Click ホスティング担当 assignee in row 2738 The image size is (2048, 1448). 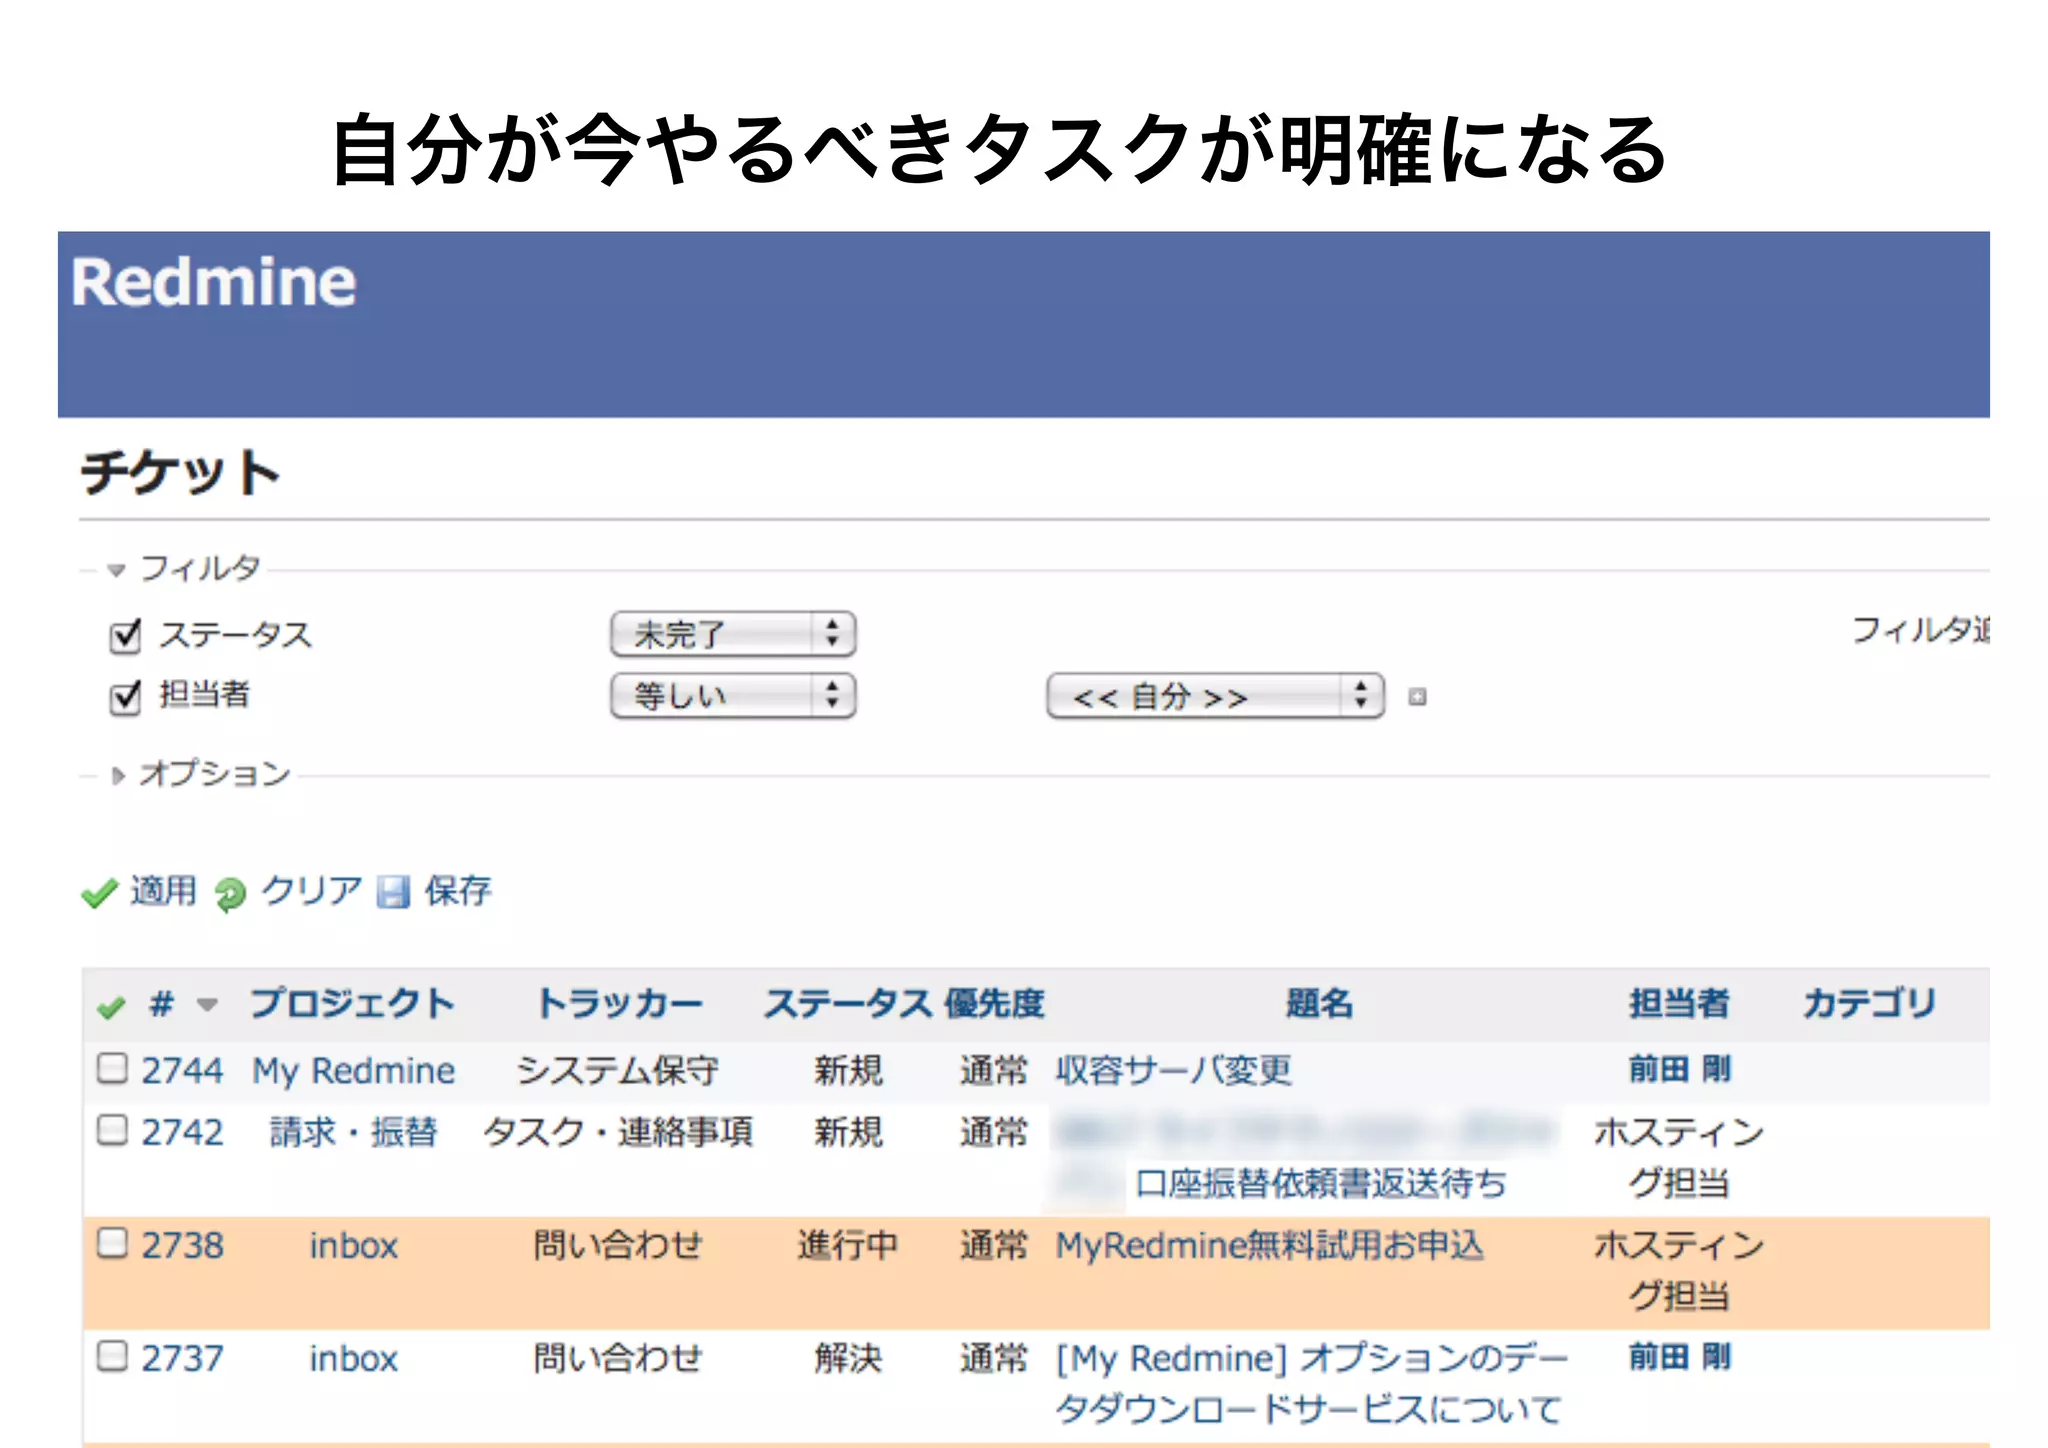[x=1679, y=1270]
